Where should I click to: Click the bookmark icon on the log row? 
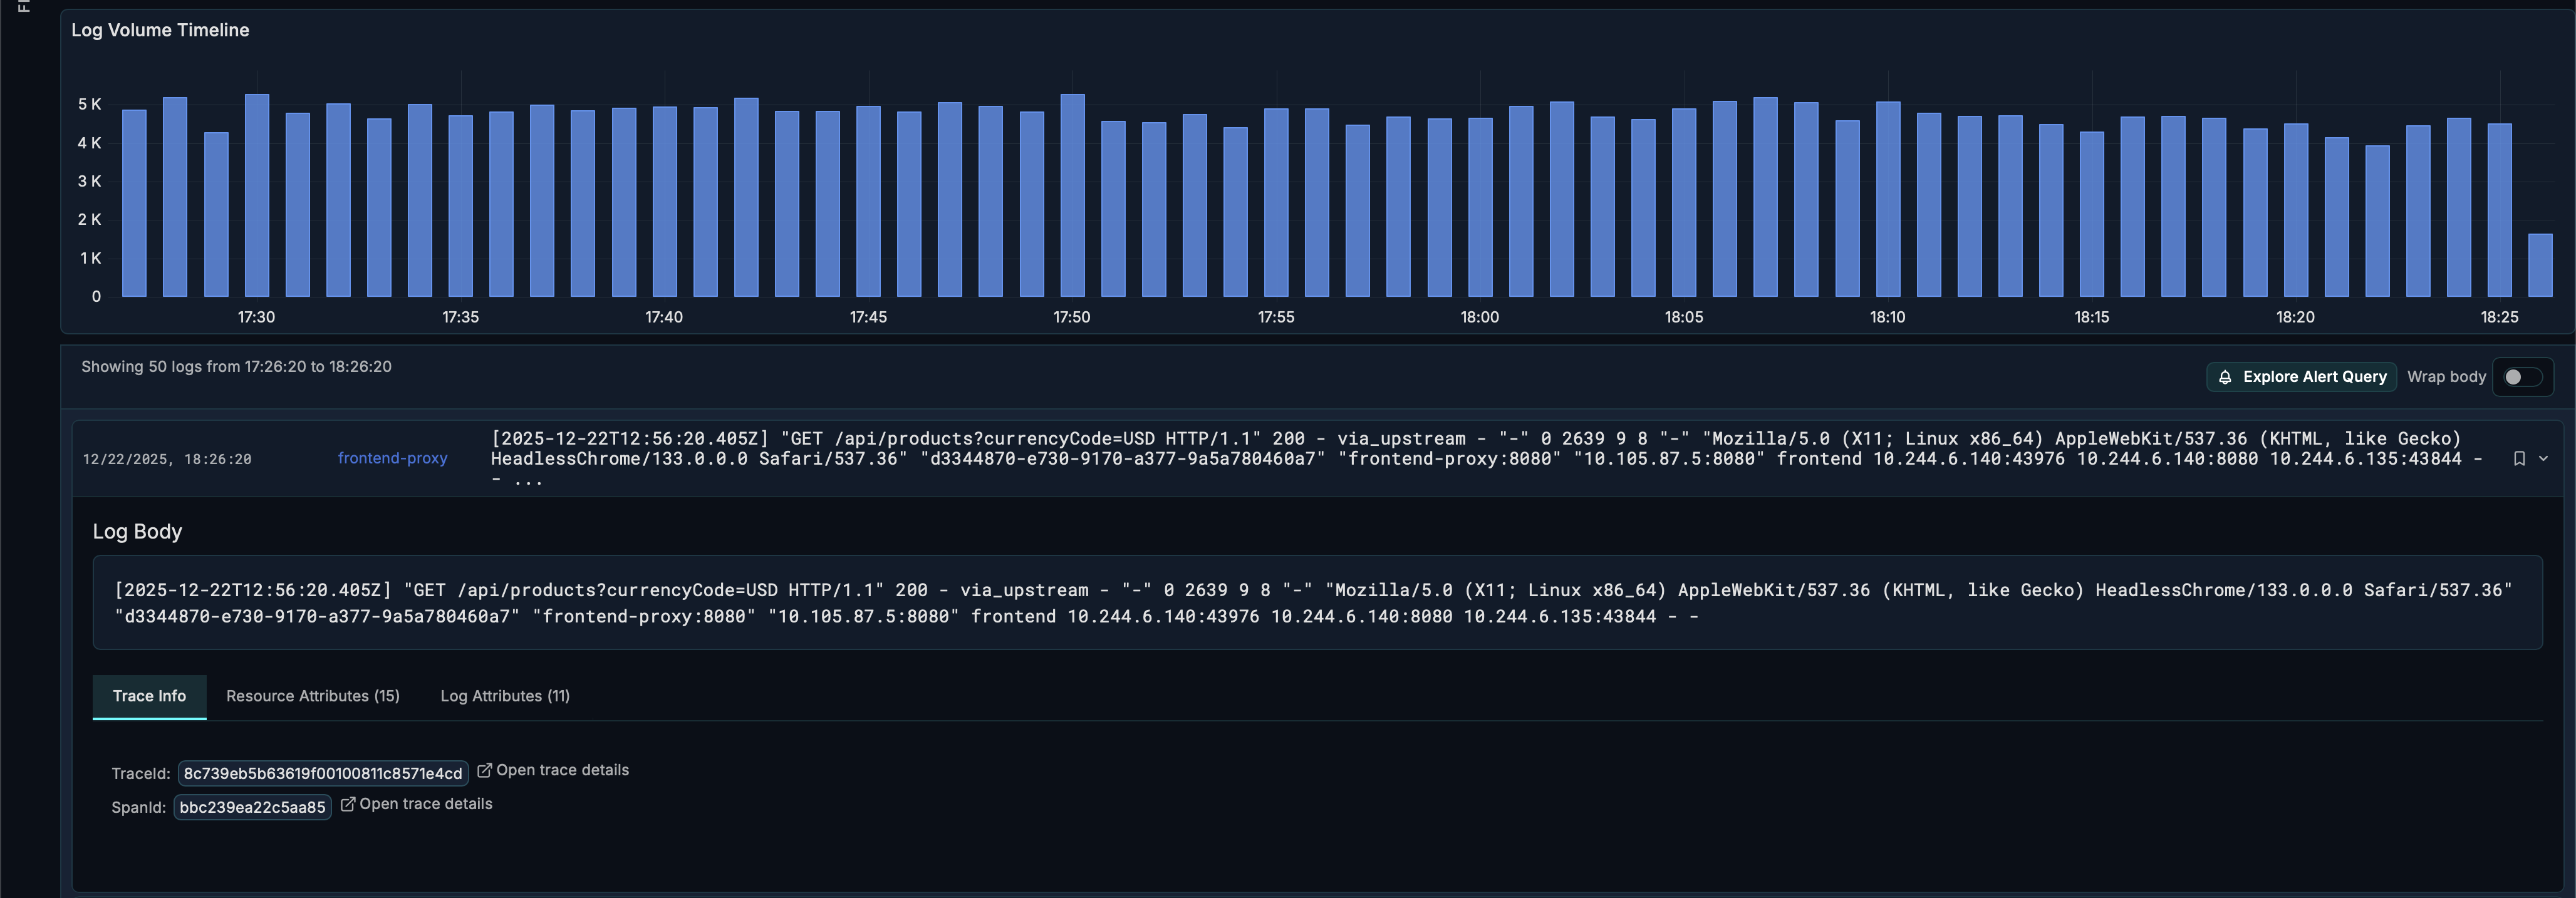[x=2519, y=459]
